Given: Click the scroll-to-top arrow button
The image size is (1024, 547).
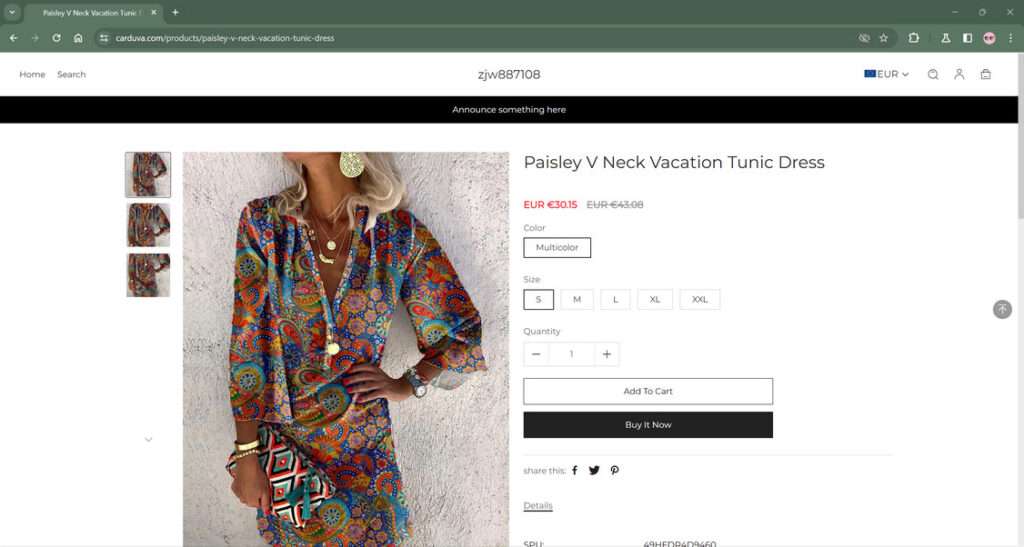Looking at the screenshot, I should tap(1002, 310).
